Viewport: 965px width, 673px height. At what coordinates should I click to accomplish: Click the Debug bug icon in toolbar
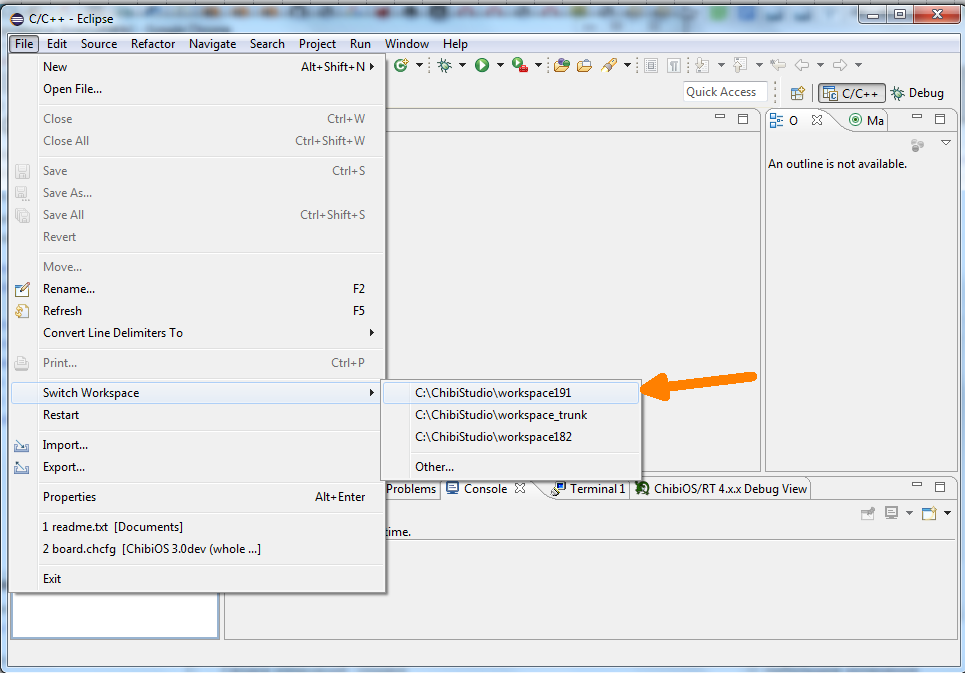tap(445, 66)
